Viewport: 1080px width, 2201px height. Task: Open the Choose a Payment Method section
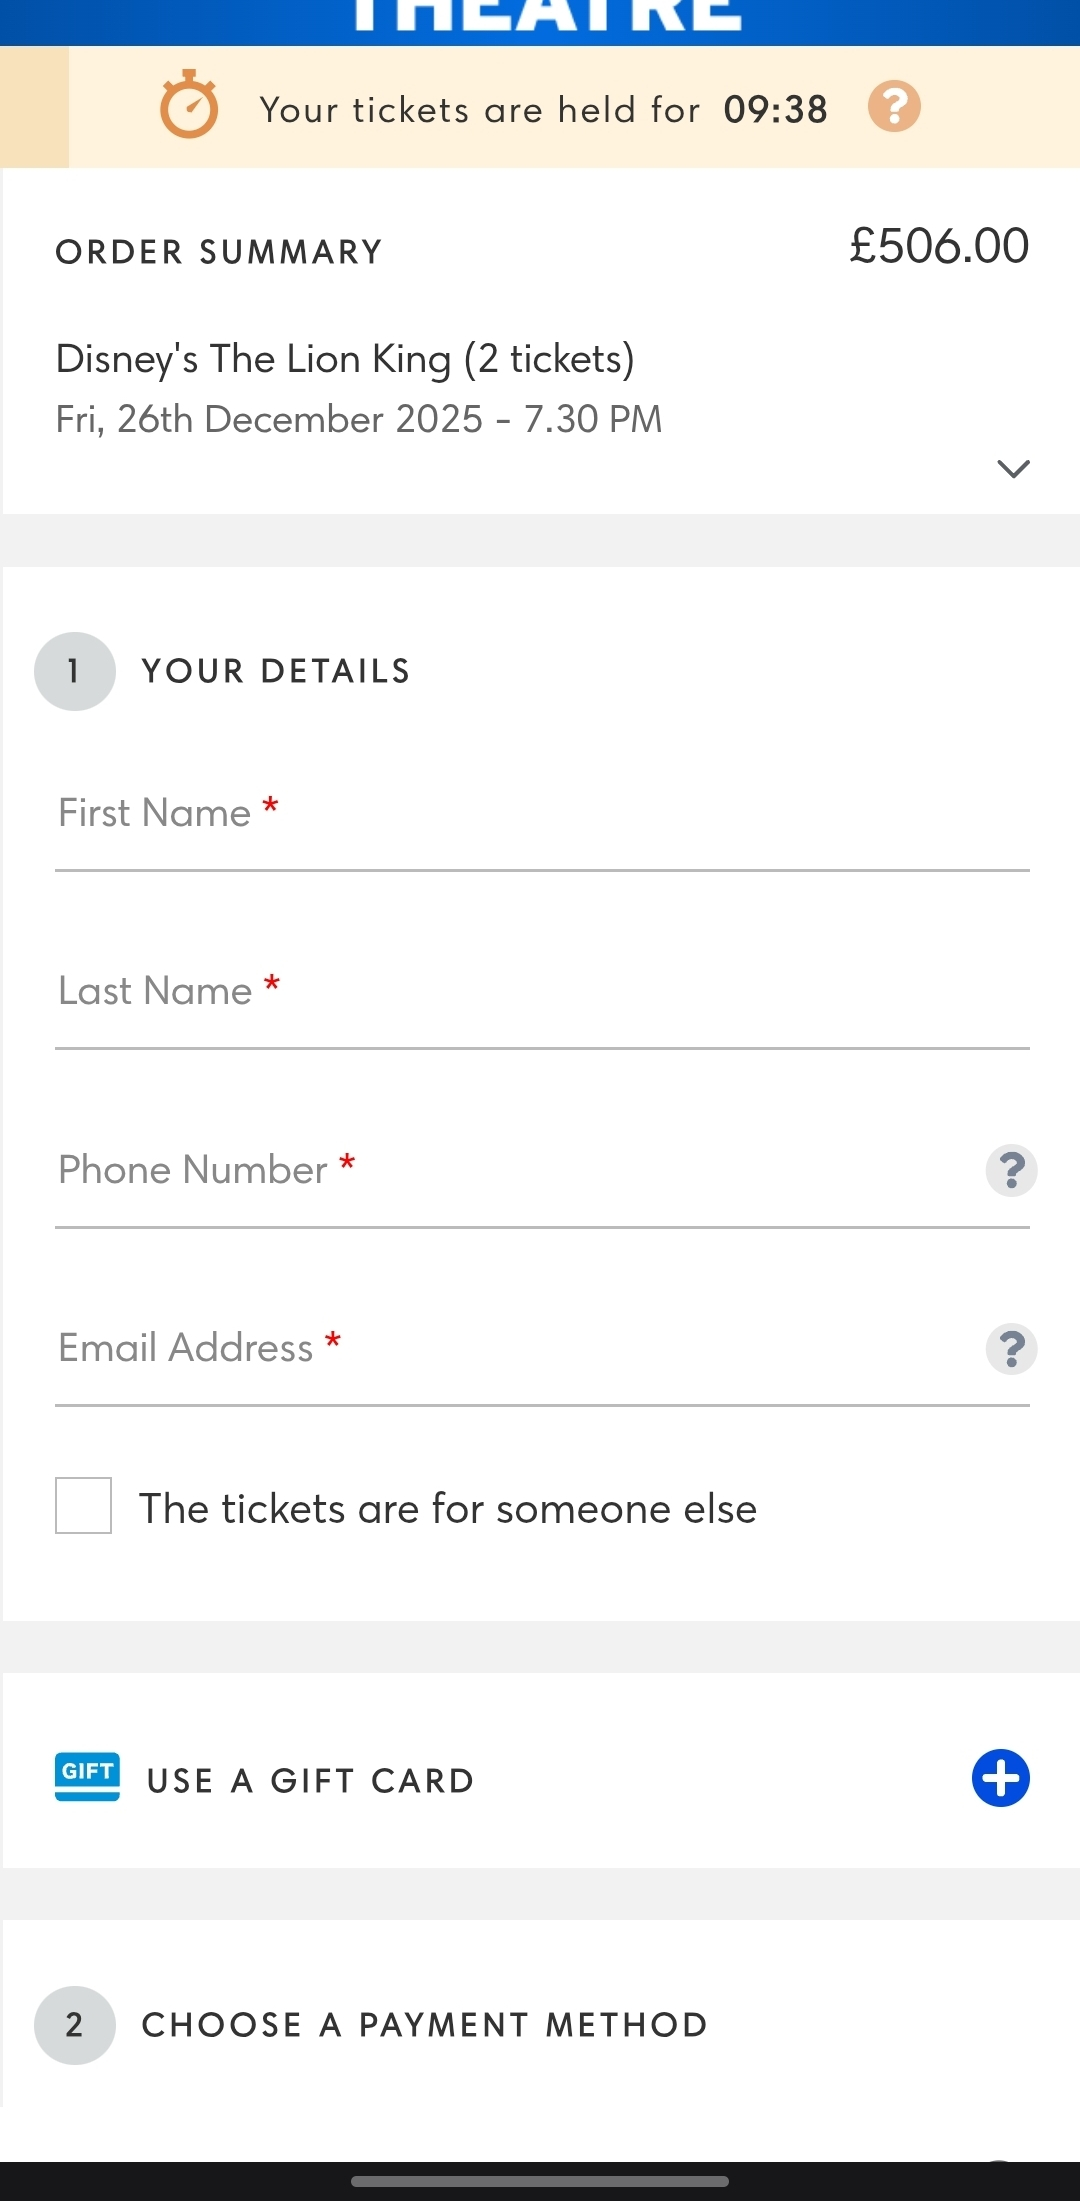(425, 2025)
